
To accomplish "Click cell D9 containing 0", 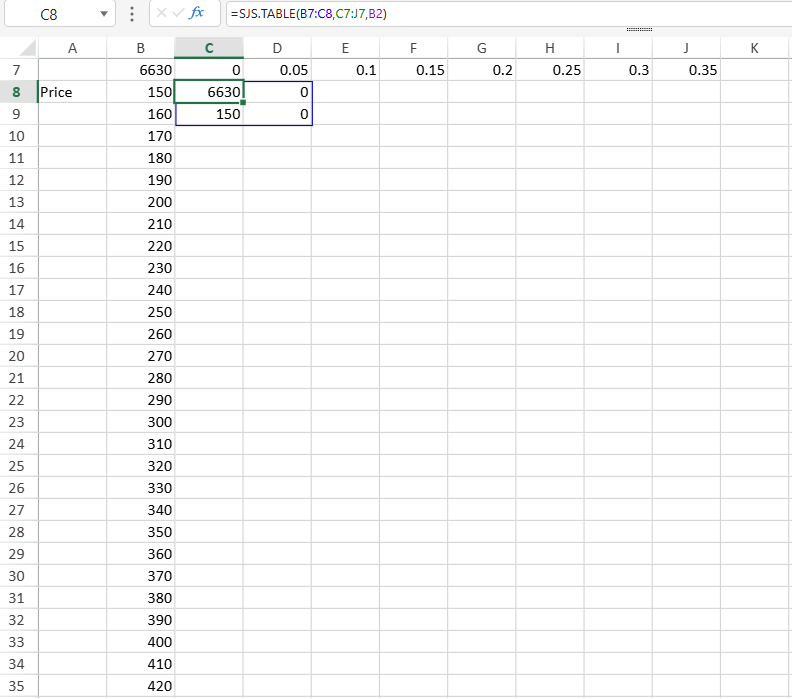I will 277,114.
